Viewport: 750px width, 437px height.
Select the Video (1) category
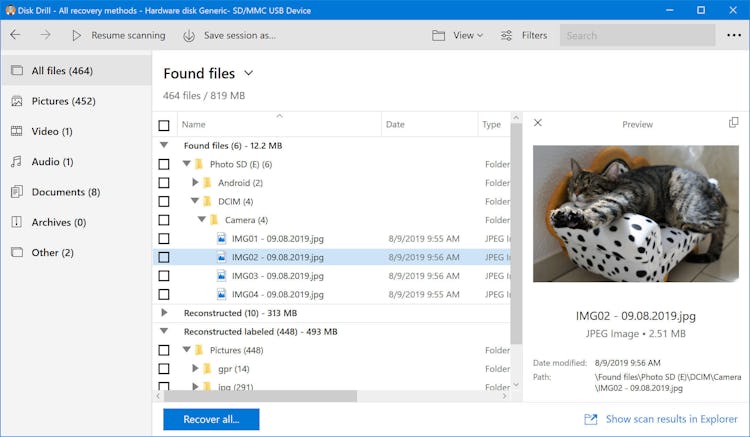pyautogui.click(x=77, y=131)
